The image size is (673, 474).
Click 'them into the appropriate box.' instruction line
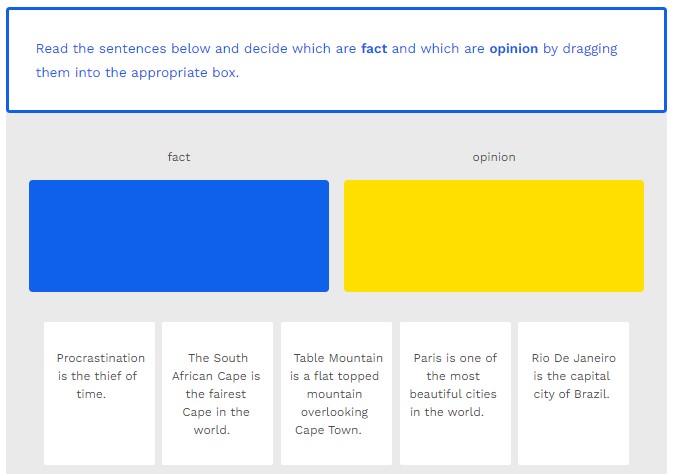pos(138,72)
